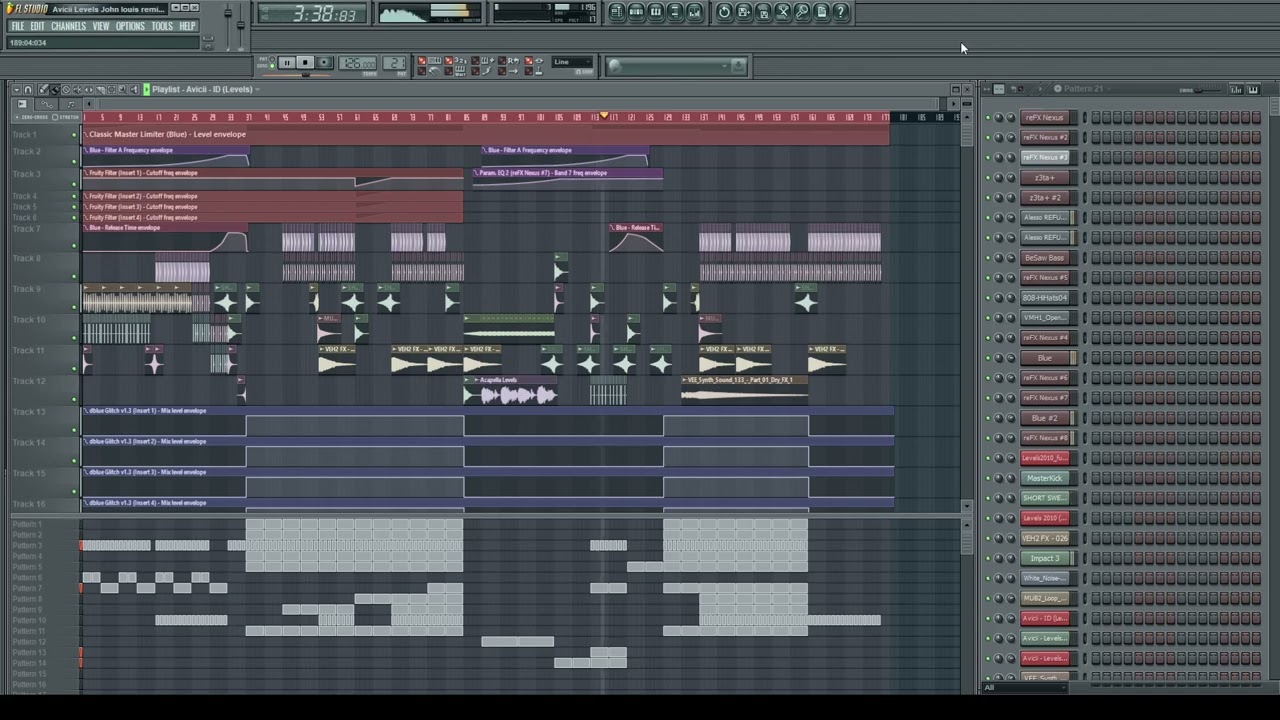Image resolution: width=1280 pixels, height=720 pixels.
Task: Click the Classic Master Limiter automation clip
Action: tap(486, 134)
